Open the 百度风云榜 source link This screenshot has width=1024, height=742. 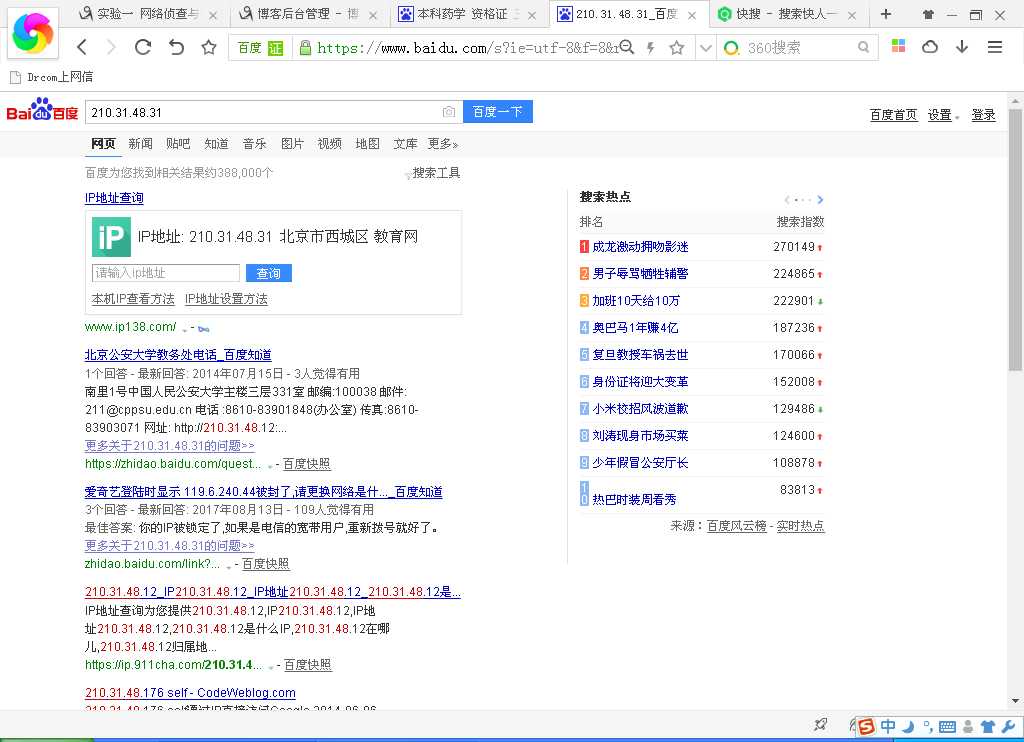736,526
